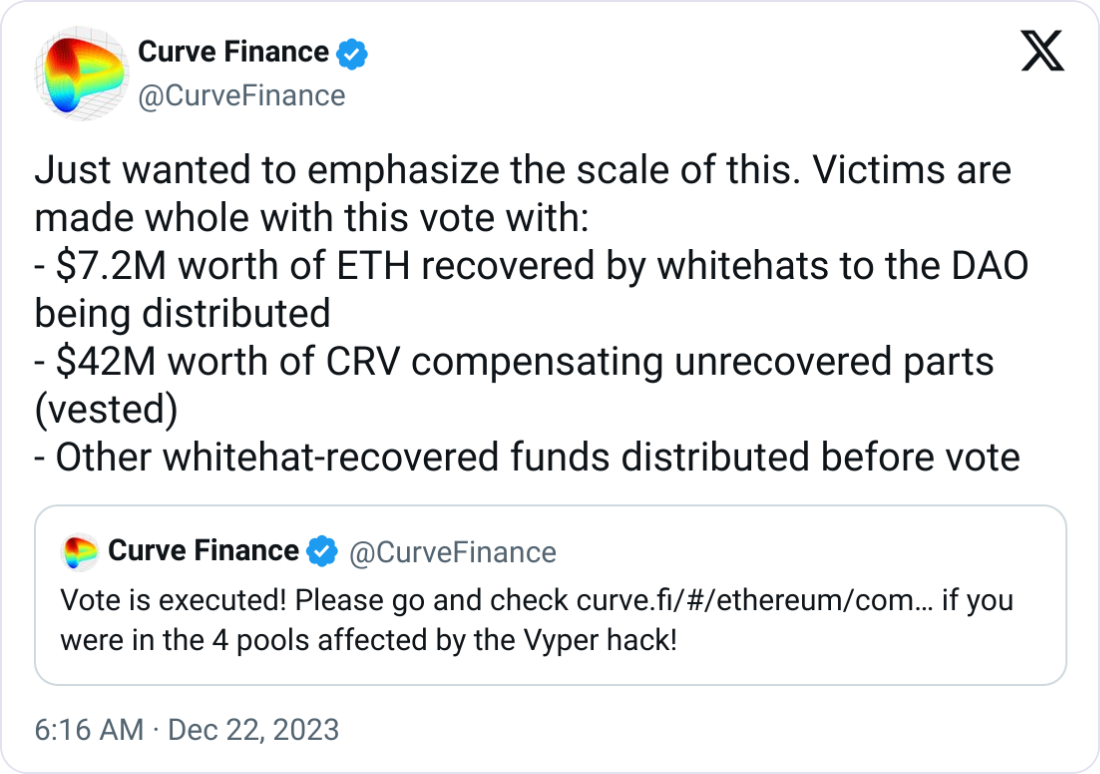Viewport: 1100px width, 774px height.
Task: Click 'Other whitehat-recovered funds' line
Action: pos(527,458)
